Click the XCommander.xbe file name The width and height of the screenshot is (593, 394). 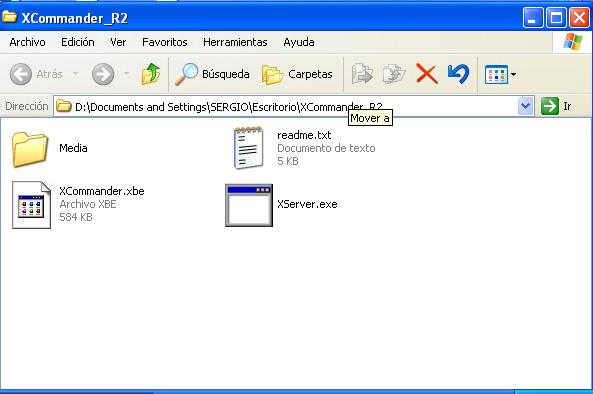[x=102, y=191]
